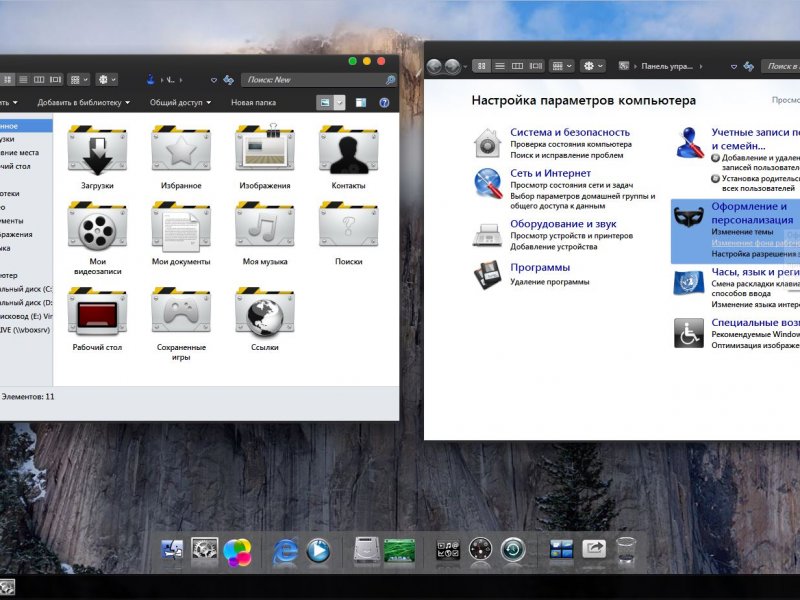
Task: Open the round dark dashboard dock icon
Action: (480, 550)
